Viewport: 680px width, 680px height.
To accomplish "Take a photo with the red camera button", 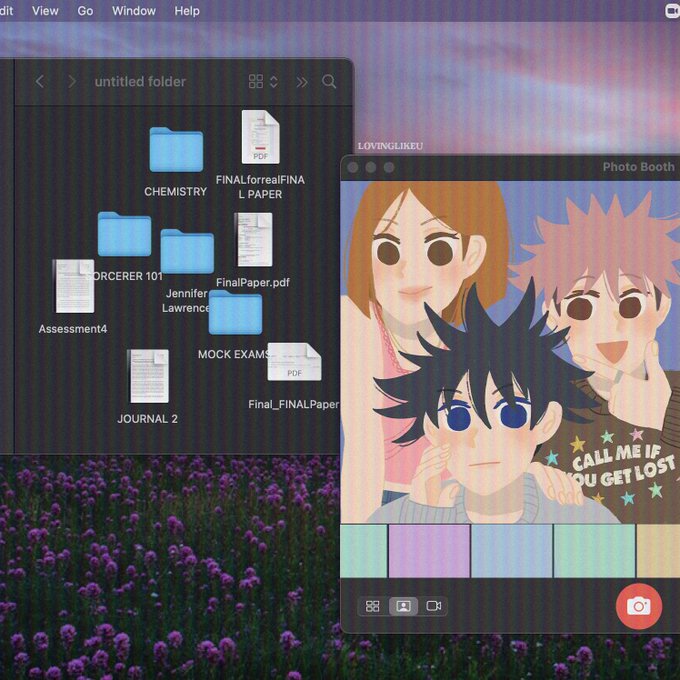I will [639, 606].
